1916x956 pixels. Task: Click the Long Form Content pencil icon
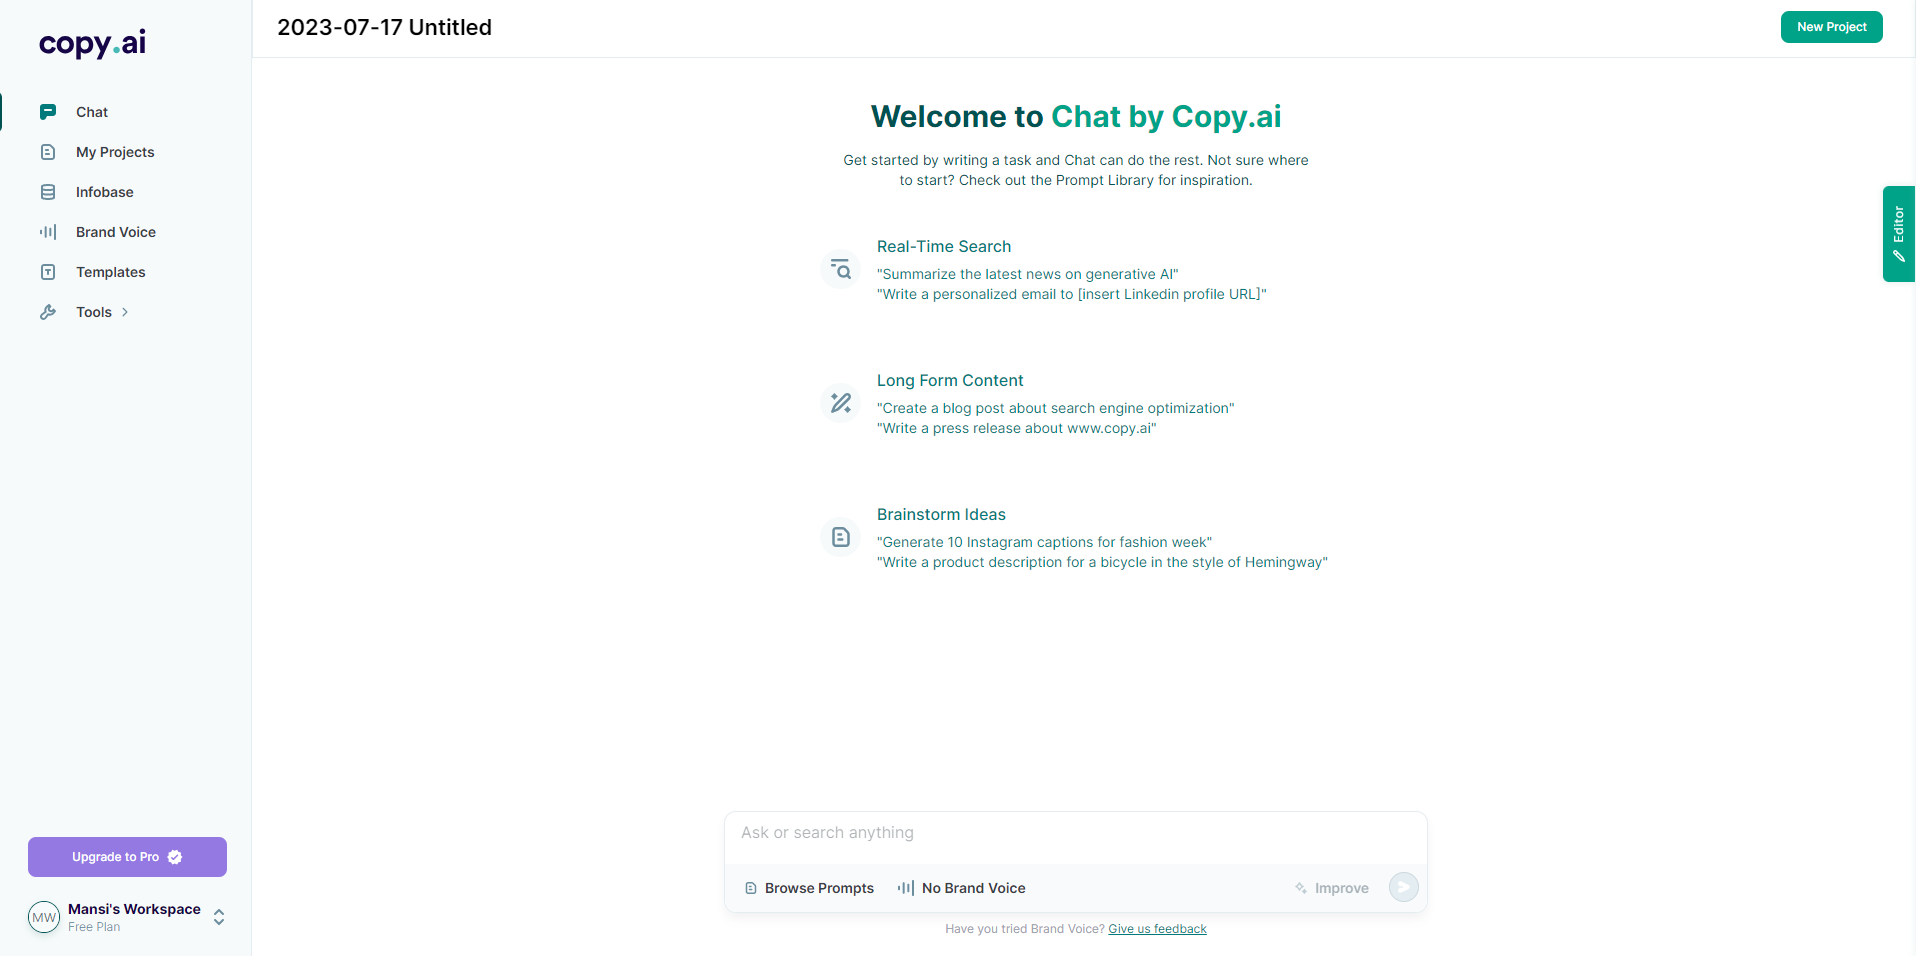tap(841, 403)
